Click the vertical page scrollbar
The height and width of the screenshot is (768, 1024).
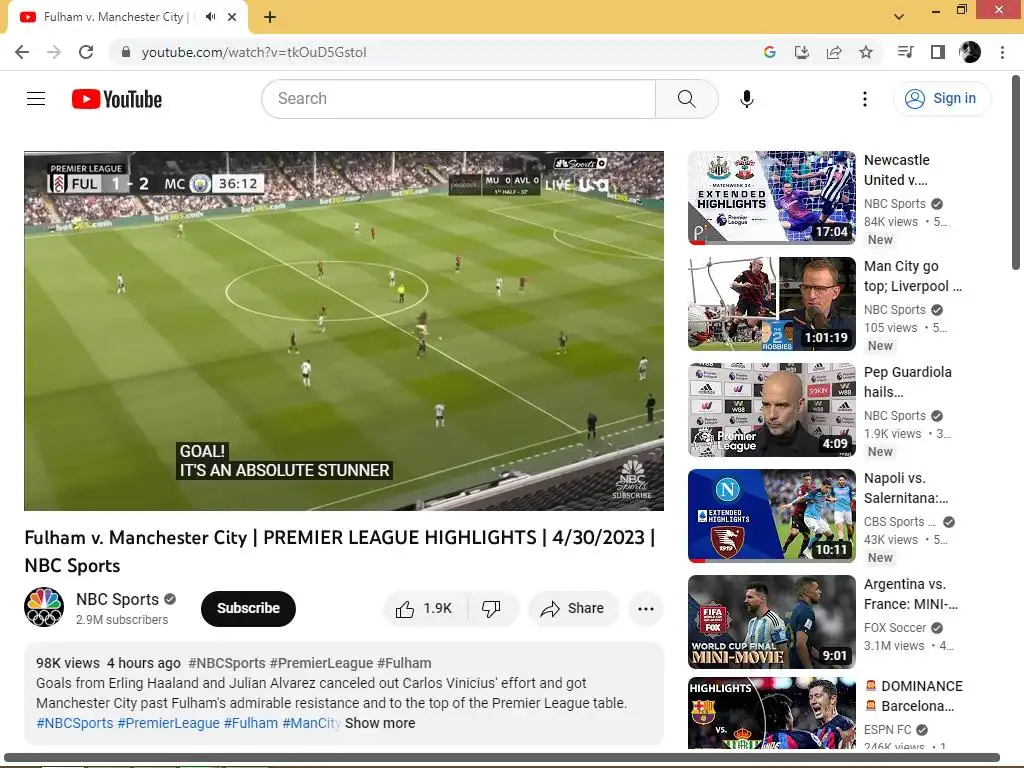pos(1016,173)
